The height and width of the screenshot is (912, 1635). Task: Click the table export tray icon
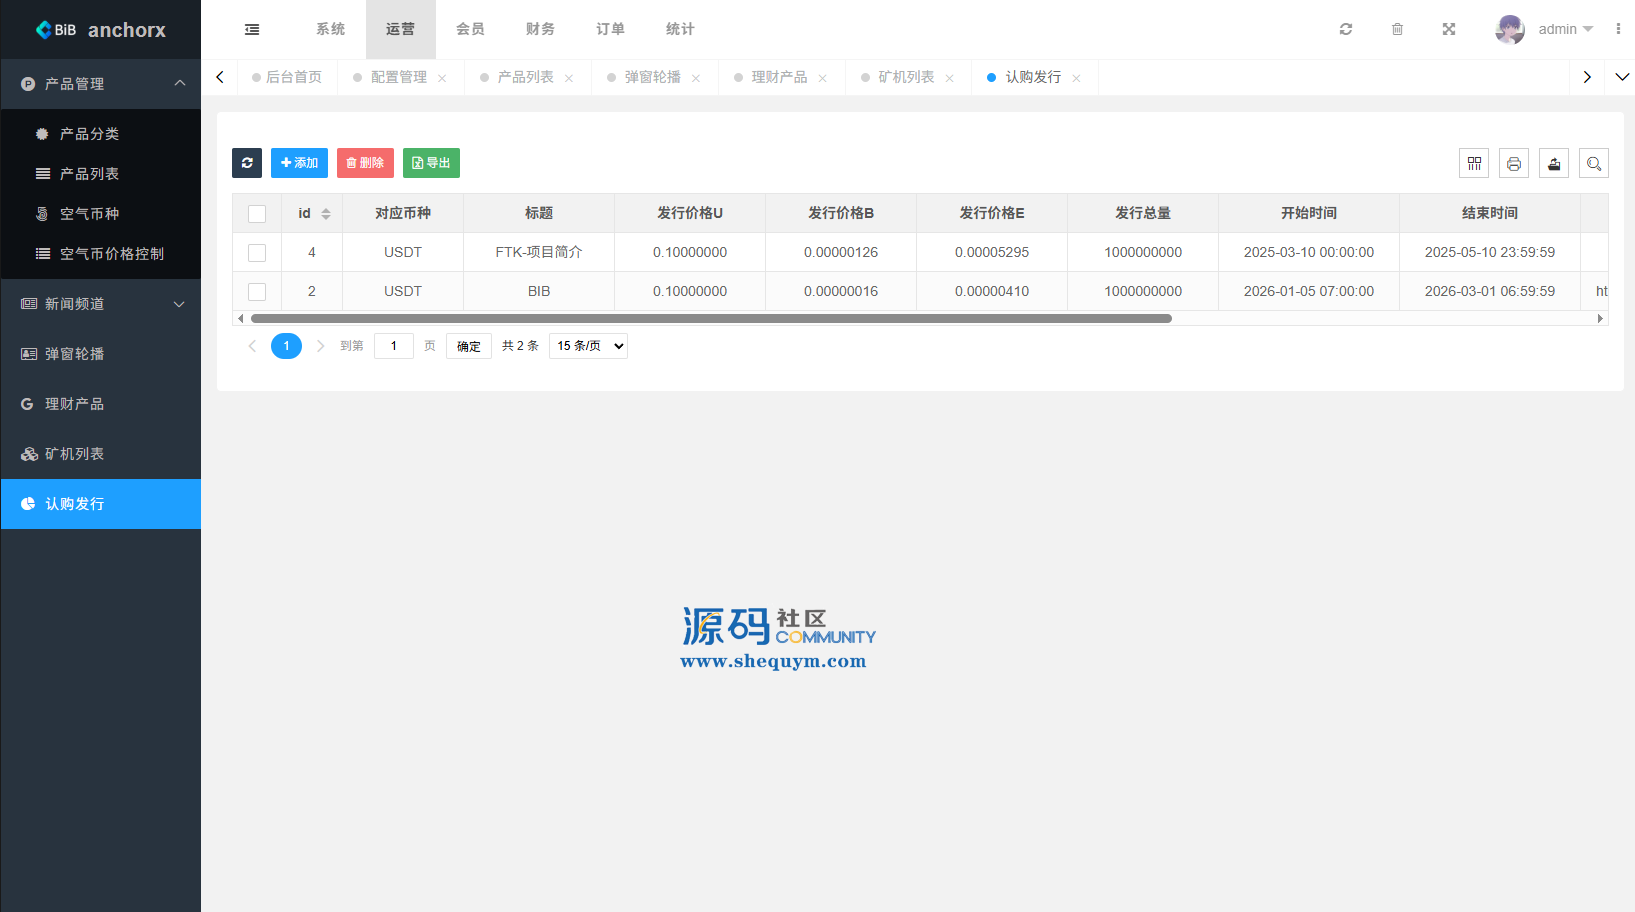(1554, 164)
